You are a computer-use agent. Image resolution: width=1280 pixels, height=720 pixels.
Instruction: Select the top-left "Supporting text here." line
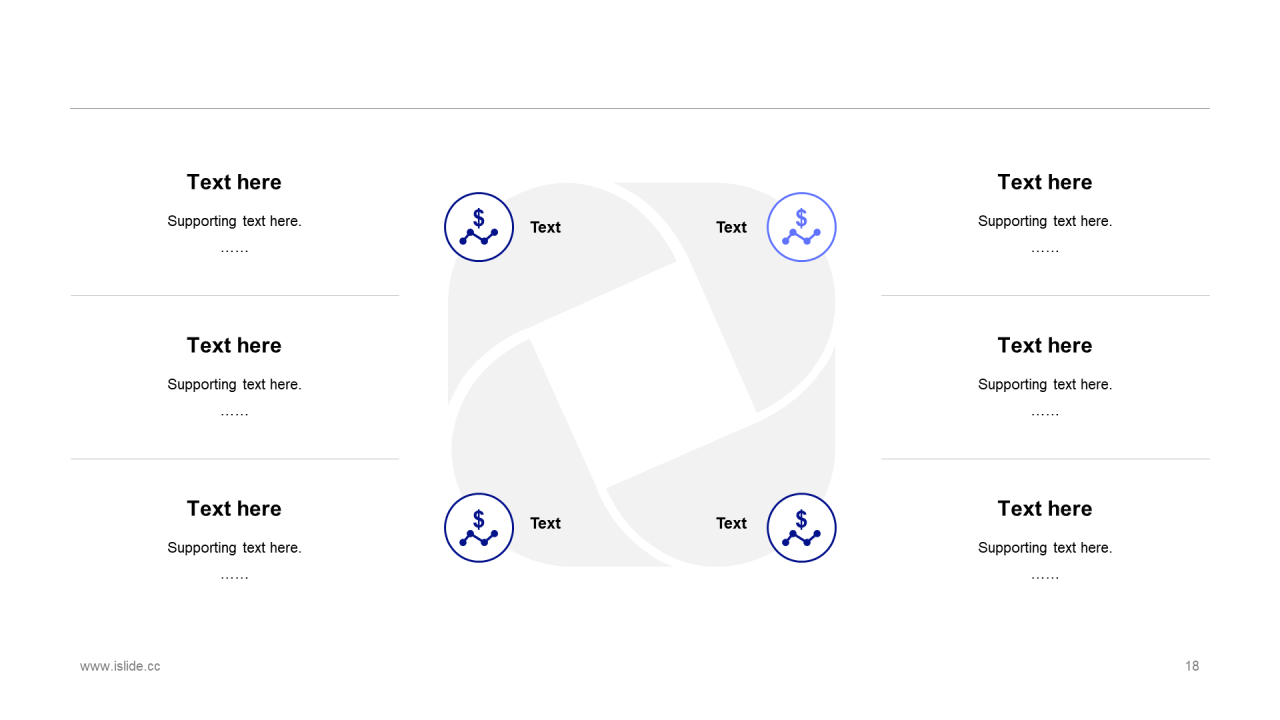coord(234,221)
